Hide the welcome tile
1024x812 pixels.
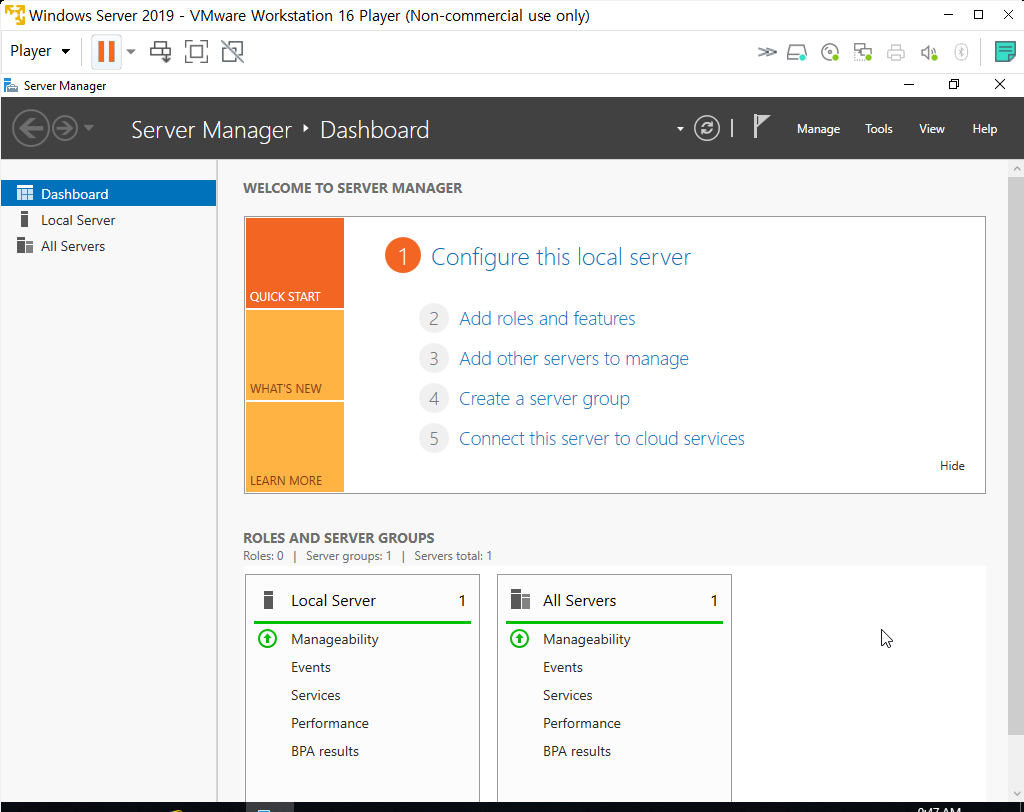(x=952, y=466)
